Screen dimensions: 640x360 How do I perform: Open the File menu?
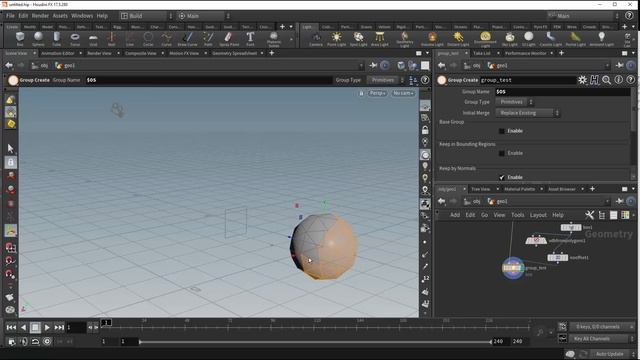click(10, 16)
